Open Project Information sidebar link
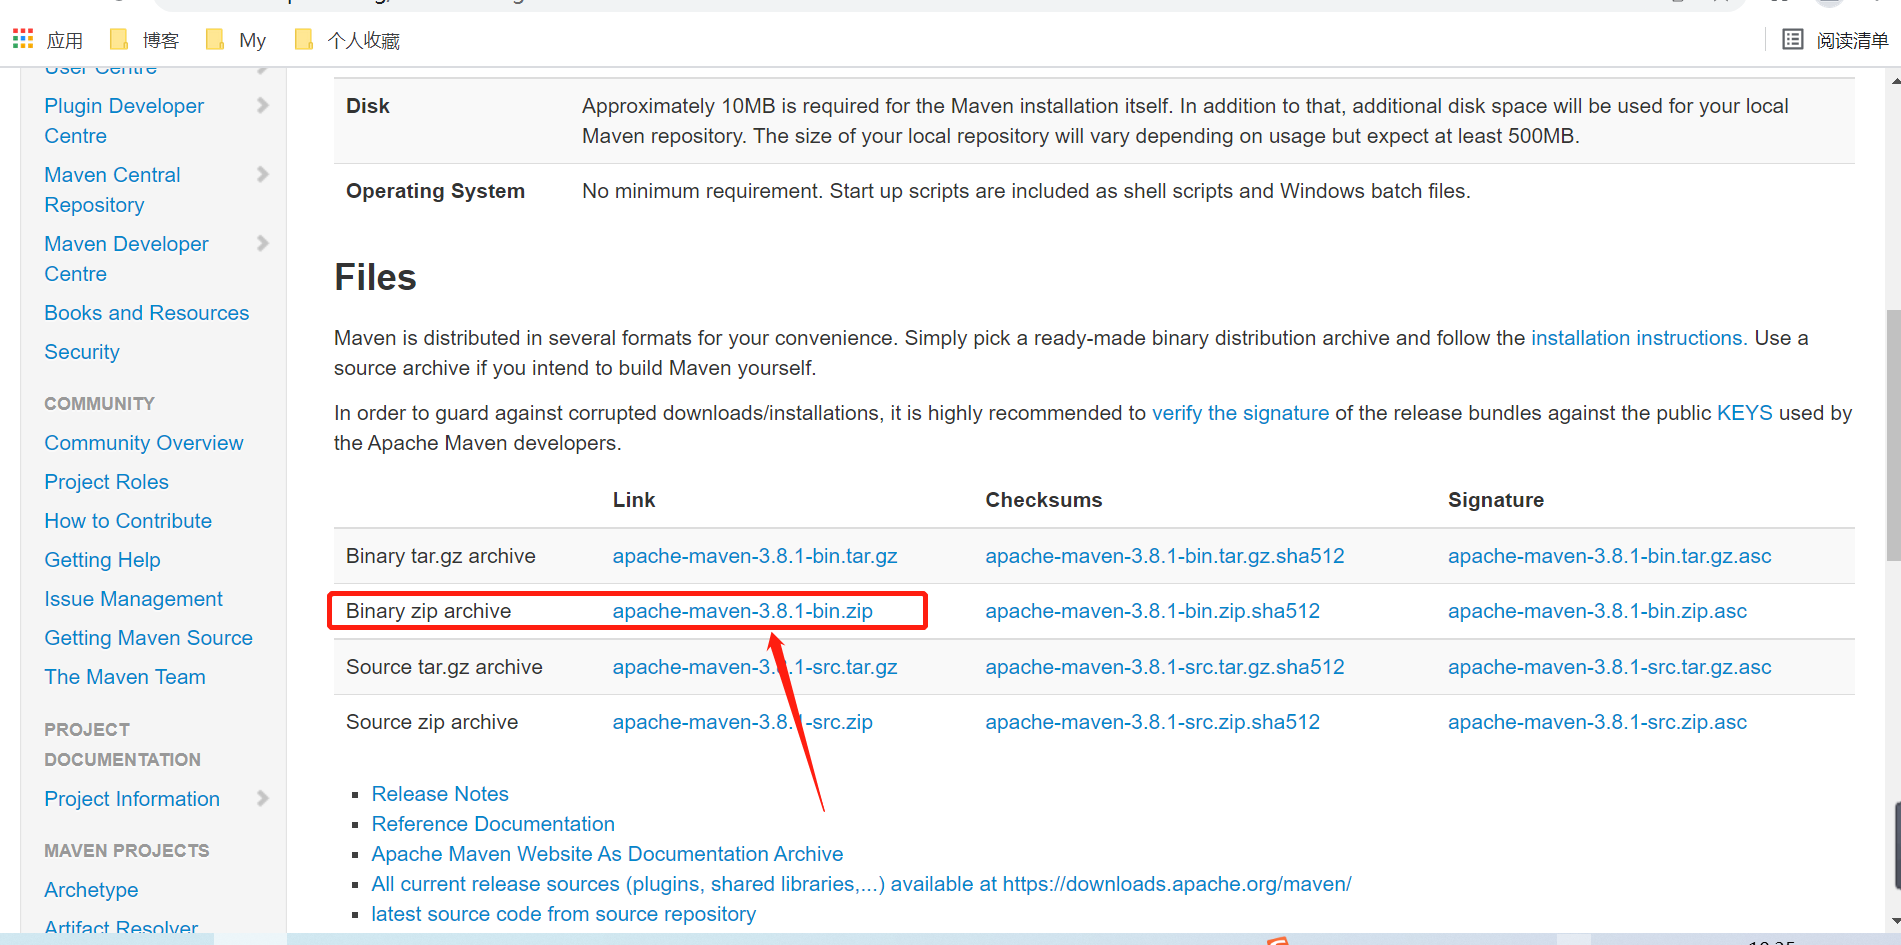1901x945 pixels. (132, 799)
